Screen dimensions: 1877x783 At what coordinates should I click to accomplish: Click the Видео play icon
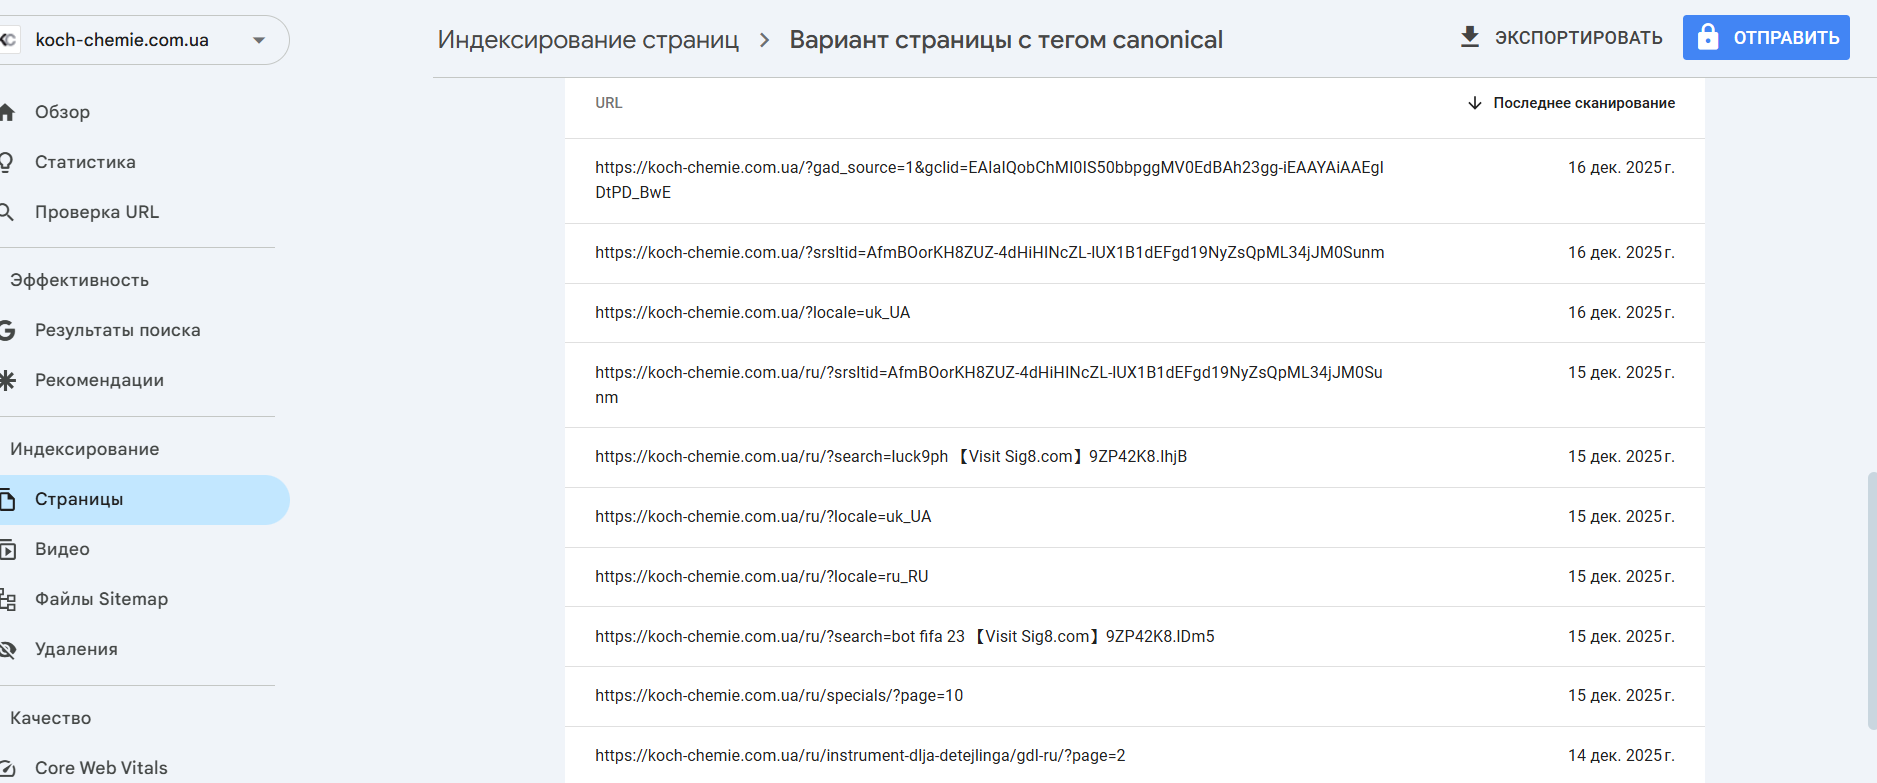click(x=7, y=549)
